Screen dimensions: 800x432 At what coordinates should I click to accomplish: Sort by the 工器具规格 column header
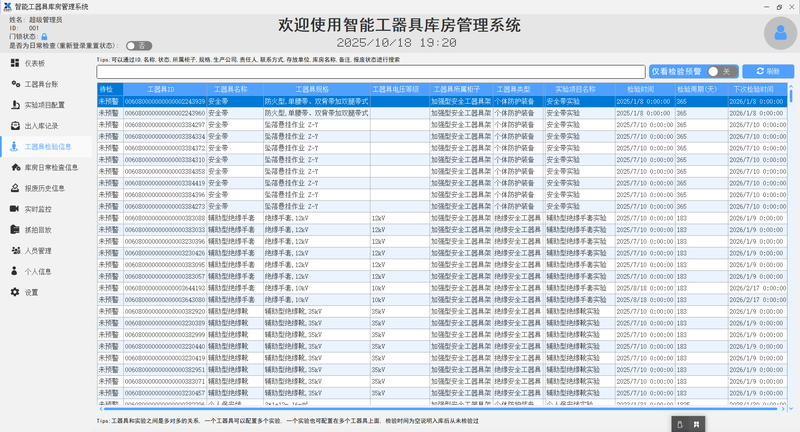tap(317, 89)
